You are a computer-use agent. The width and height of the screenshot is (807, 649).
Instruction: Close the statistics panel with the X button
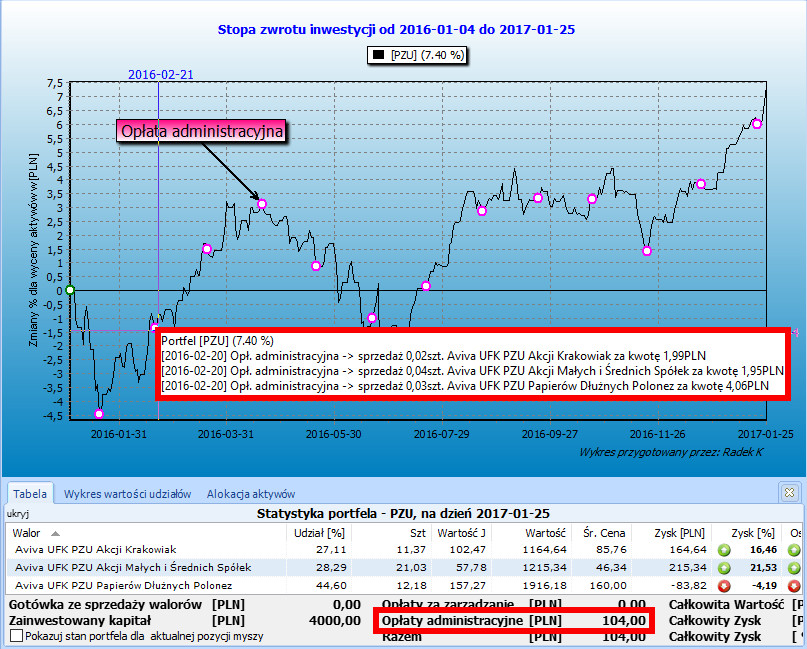[x=790, y=493]
